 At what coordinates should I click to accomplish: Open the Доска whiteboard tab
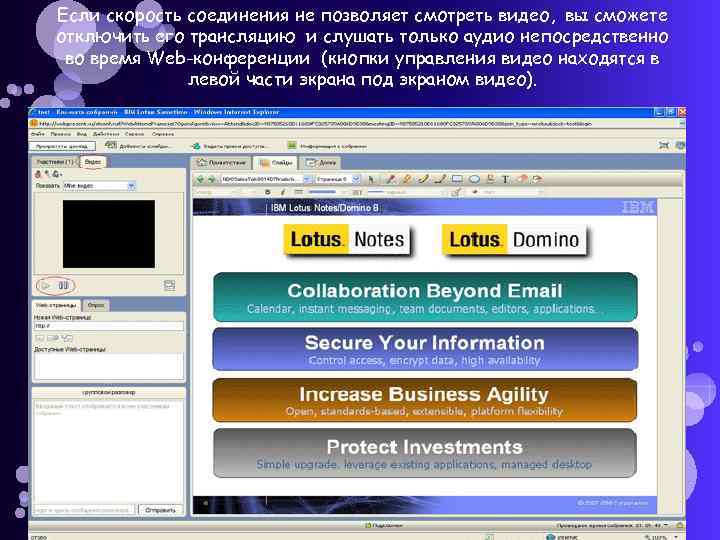coord(321,163)
